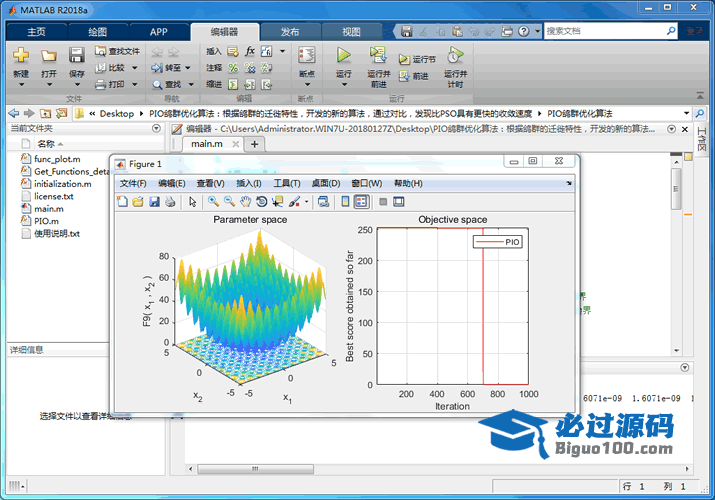Click the Edit Plot arrow pointer in Figure 1
This screenshot has height=500, width=715.
(192, 201)
